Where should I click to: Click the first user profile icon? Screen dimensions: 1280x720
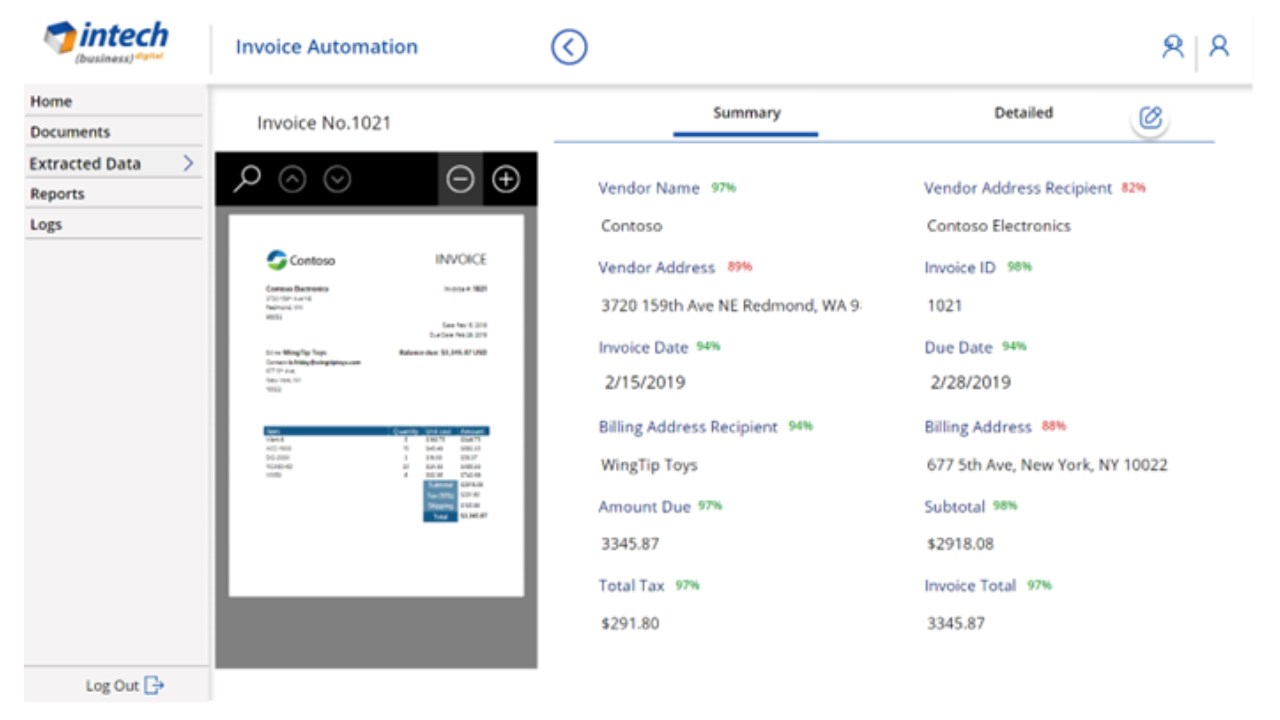pos(1173,46)
